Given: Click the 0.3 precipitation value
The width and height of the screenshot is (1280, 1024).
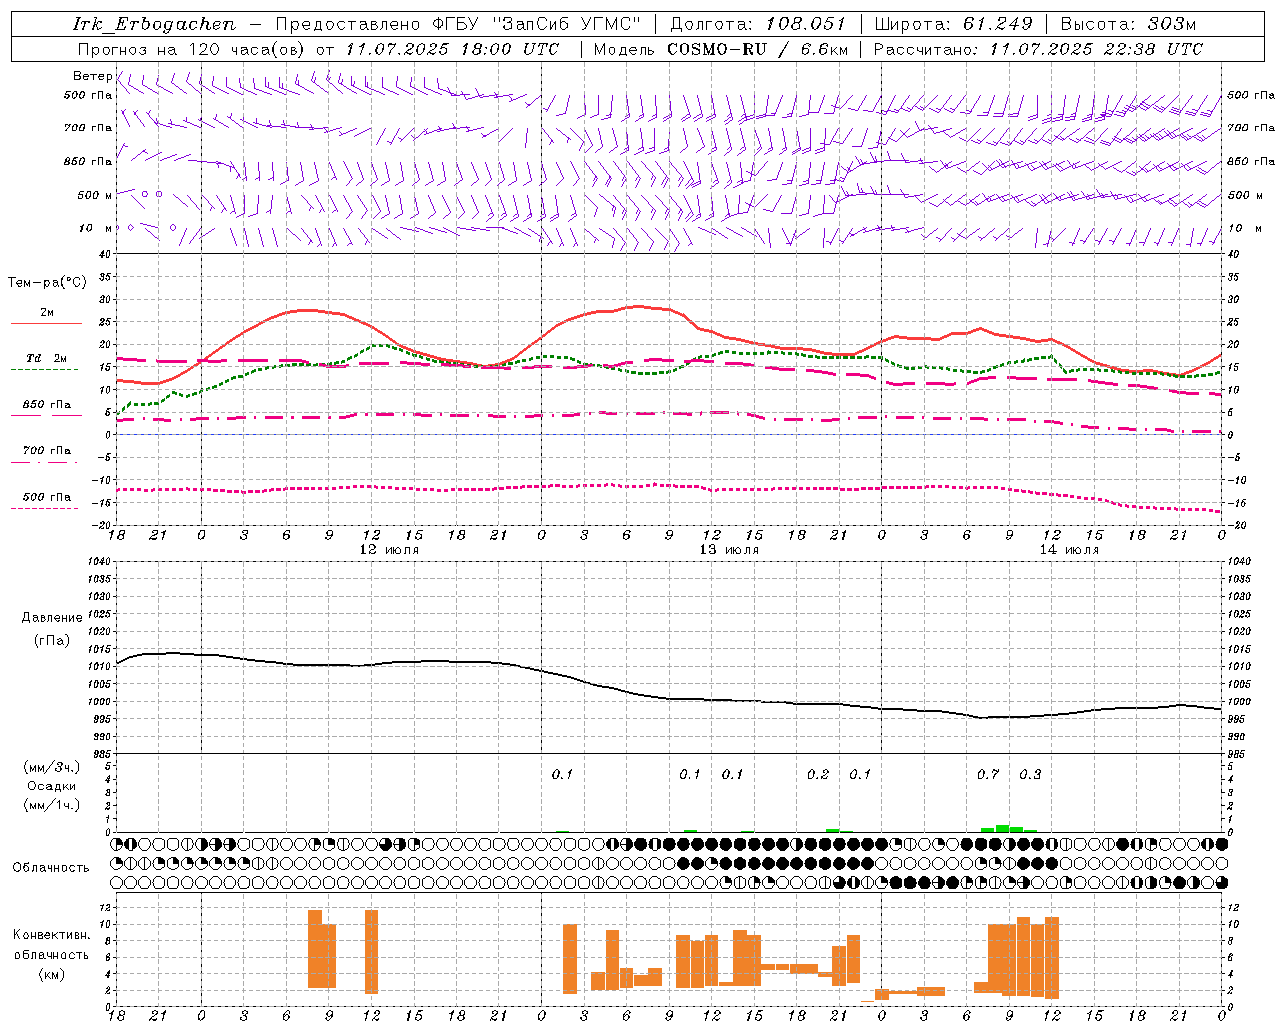Looking at the screenshot, I should point(1030,775).
